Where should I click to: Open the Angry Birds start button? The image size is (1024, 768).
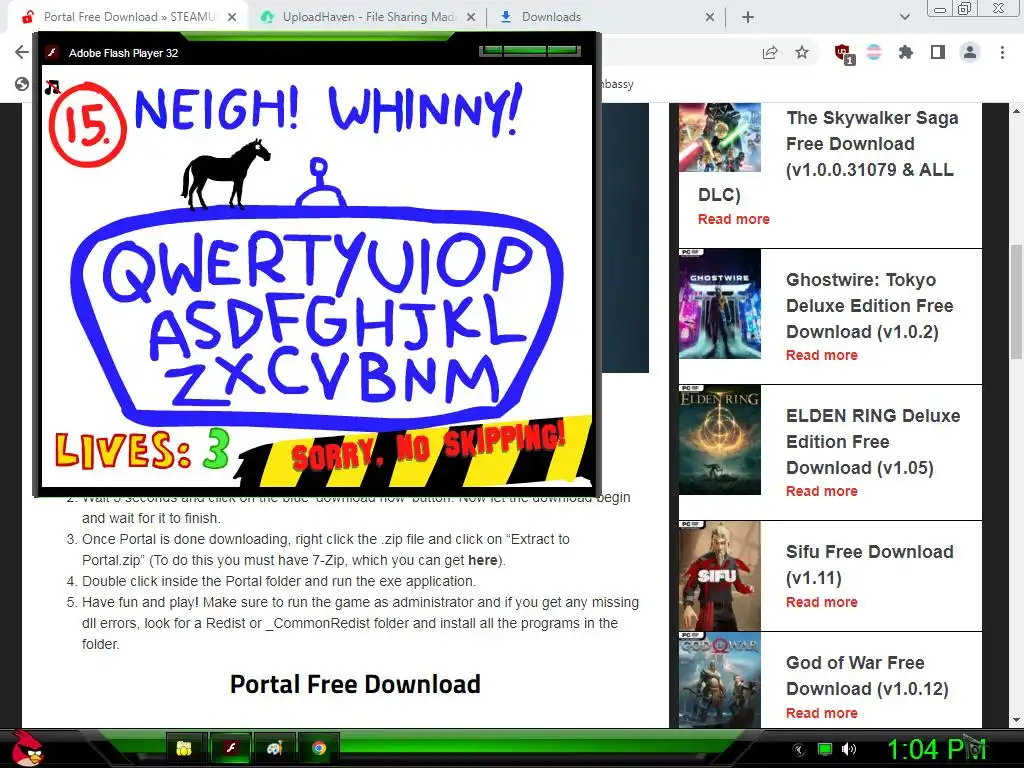tap(29, 748)
